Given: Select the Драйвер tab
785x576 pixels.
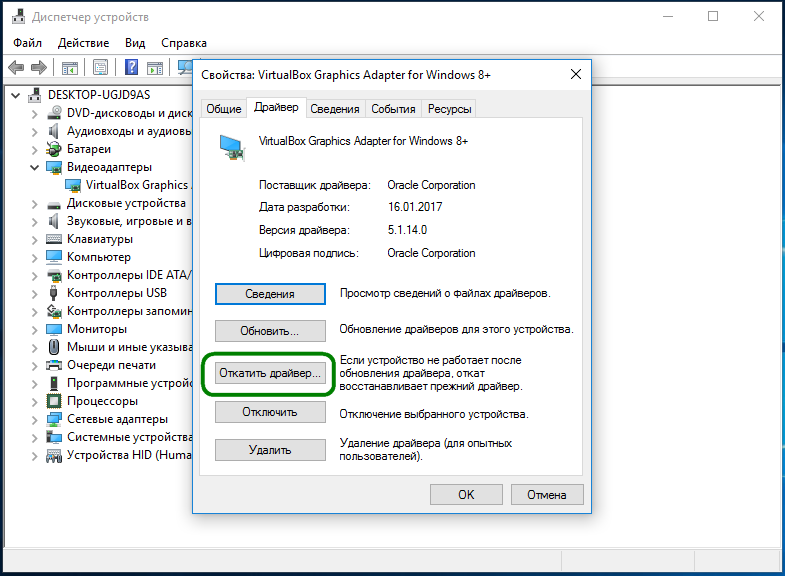Looking at the screenshot, I should click(276, 107).
